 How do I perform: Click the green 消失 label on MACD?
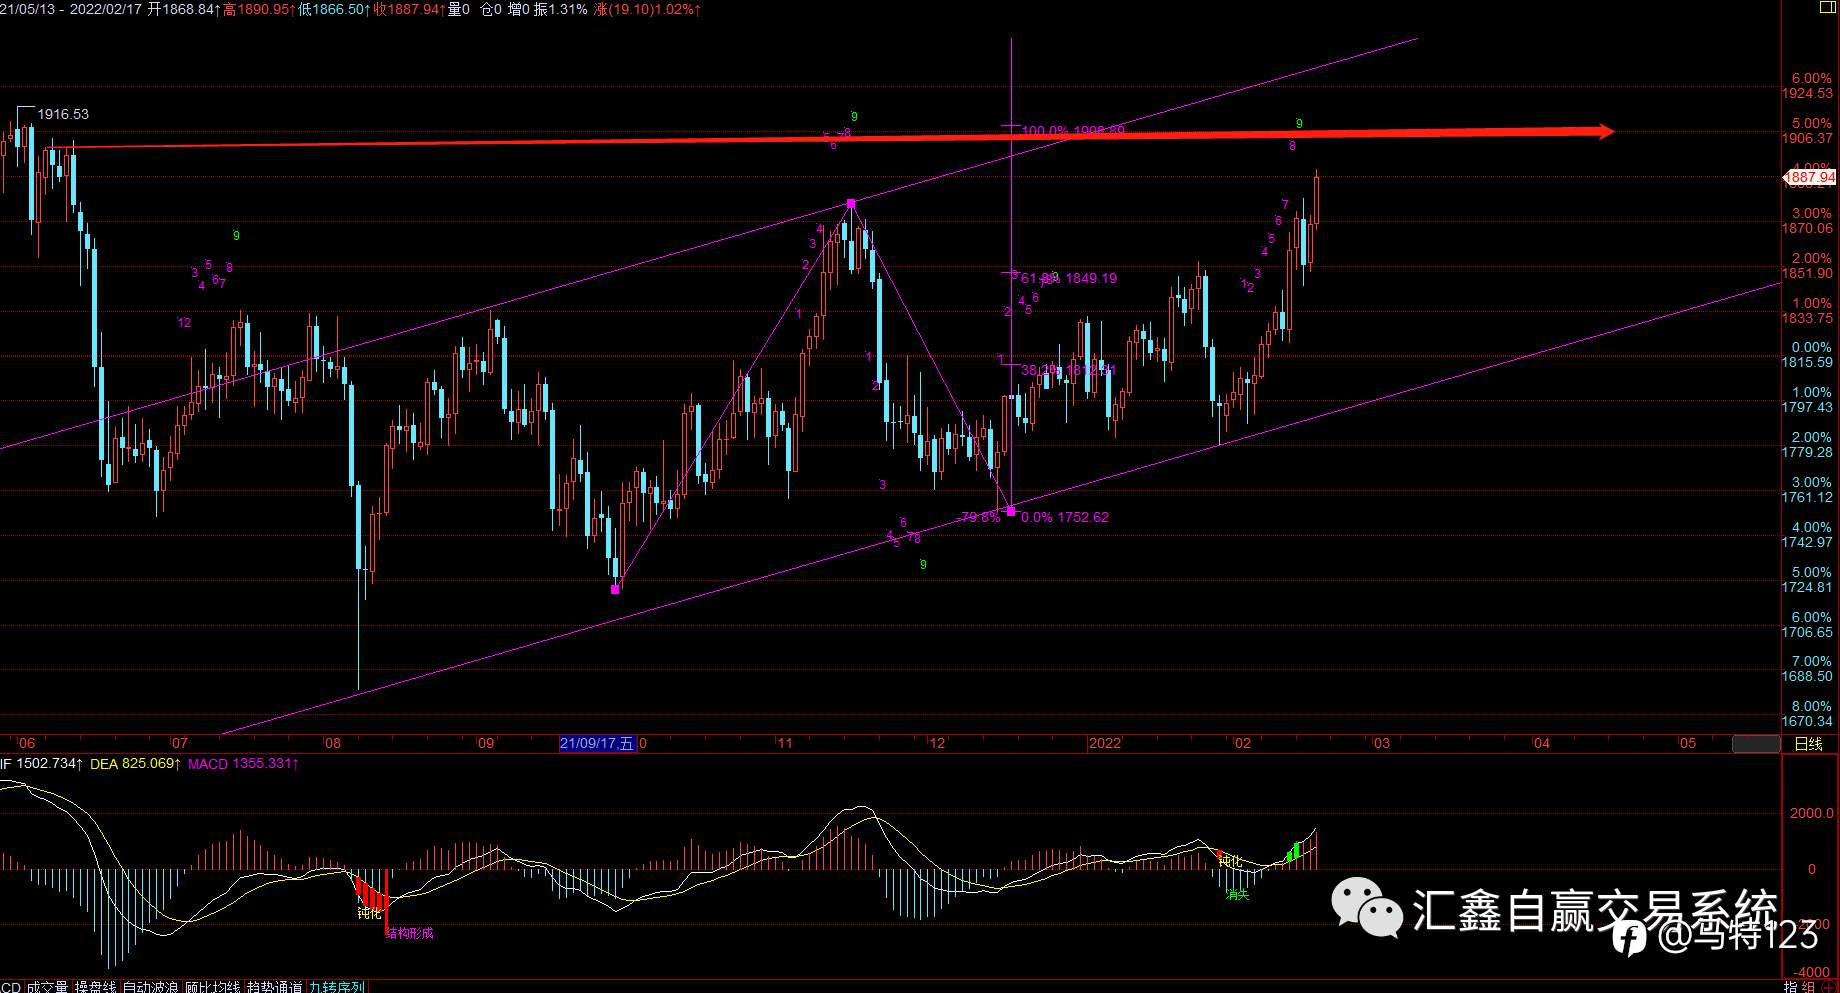[x=1238, y=894]
